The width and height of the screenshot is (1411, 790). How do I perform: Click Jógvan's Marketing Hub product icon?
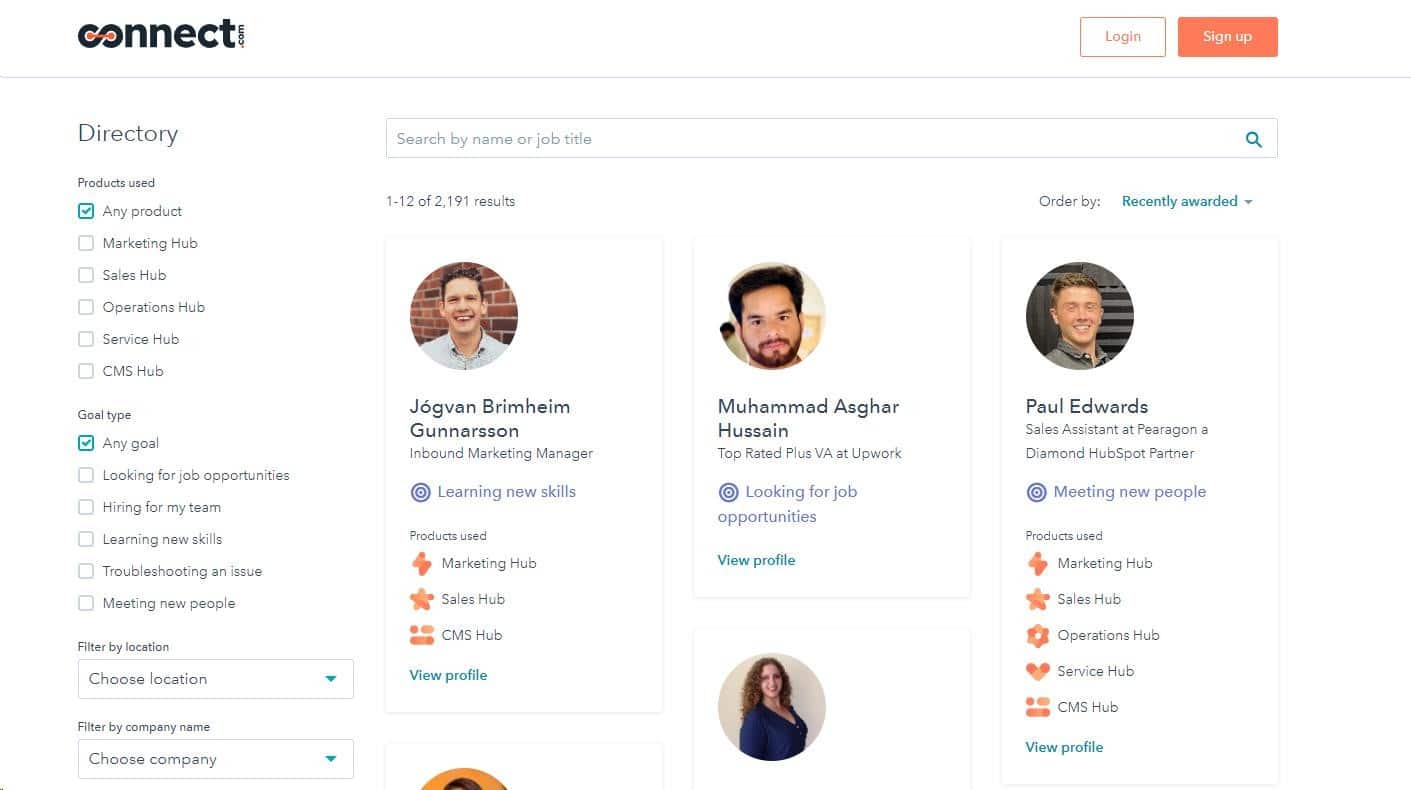point(421,563)
